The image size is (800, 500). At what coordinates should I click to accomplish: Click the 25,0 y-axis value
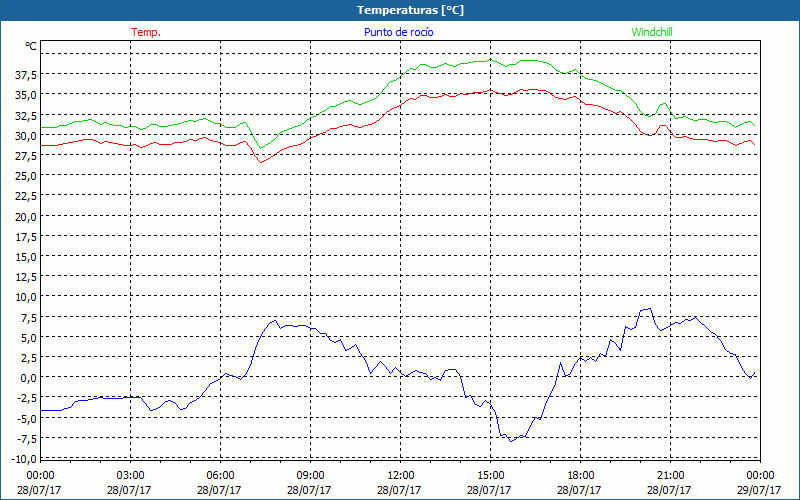click(x=26, y=176)
